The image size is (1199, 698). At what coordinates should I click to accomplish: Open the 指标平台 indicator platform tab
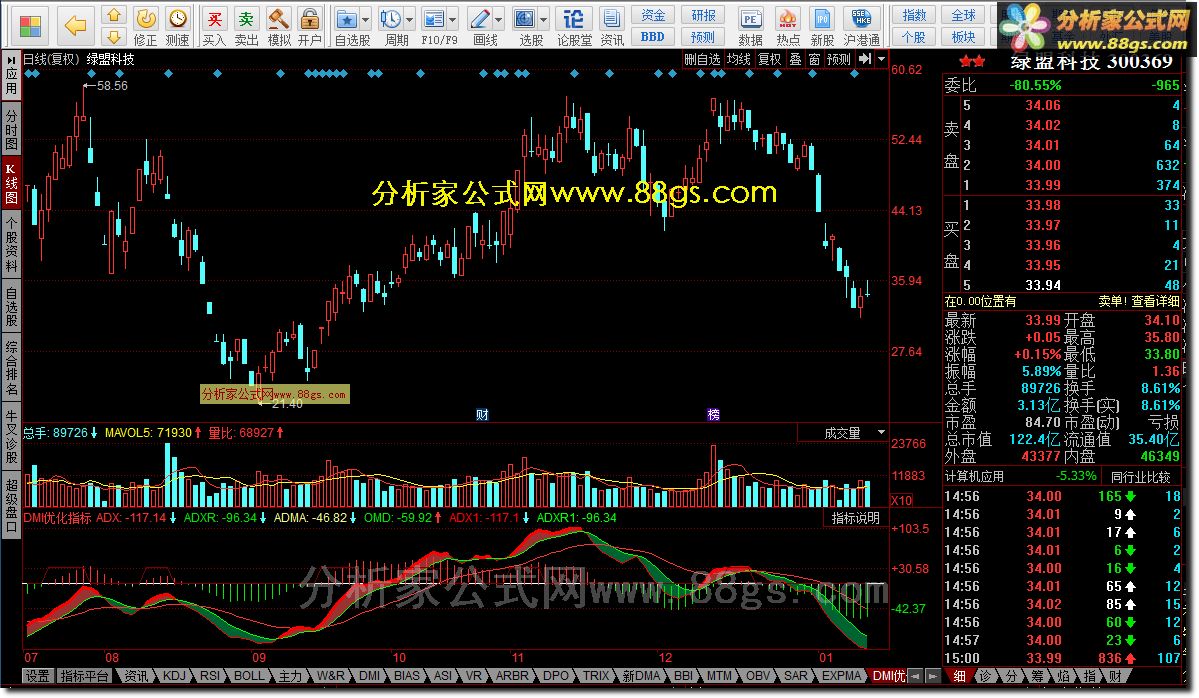coord(83,676)
